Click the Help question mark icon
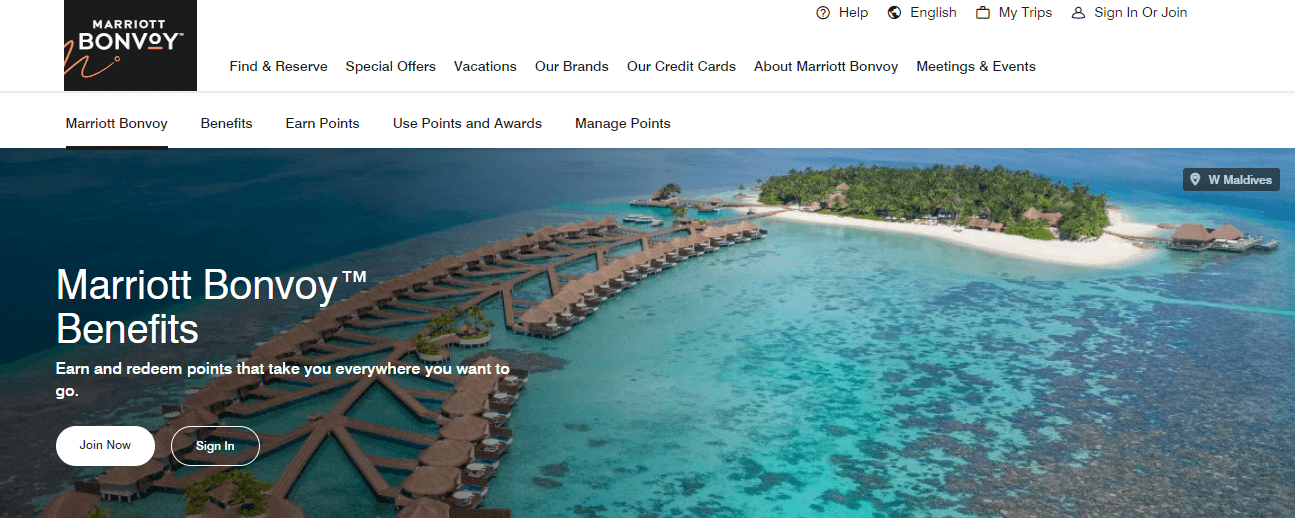 pyautogui.click(x=823, y=13)
